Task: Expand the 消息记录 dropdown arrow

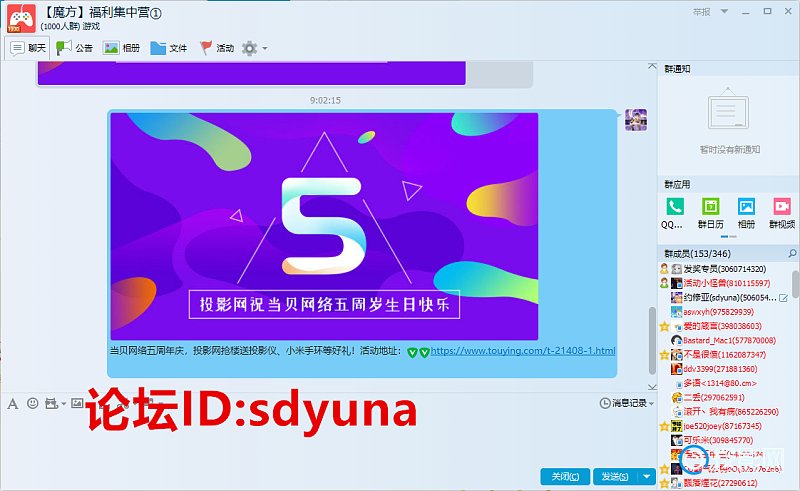Action: click(651, 403)
